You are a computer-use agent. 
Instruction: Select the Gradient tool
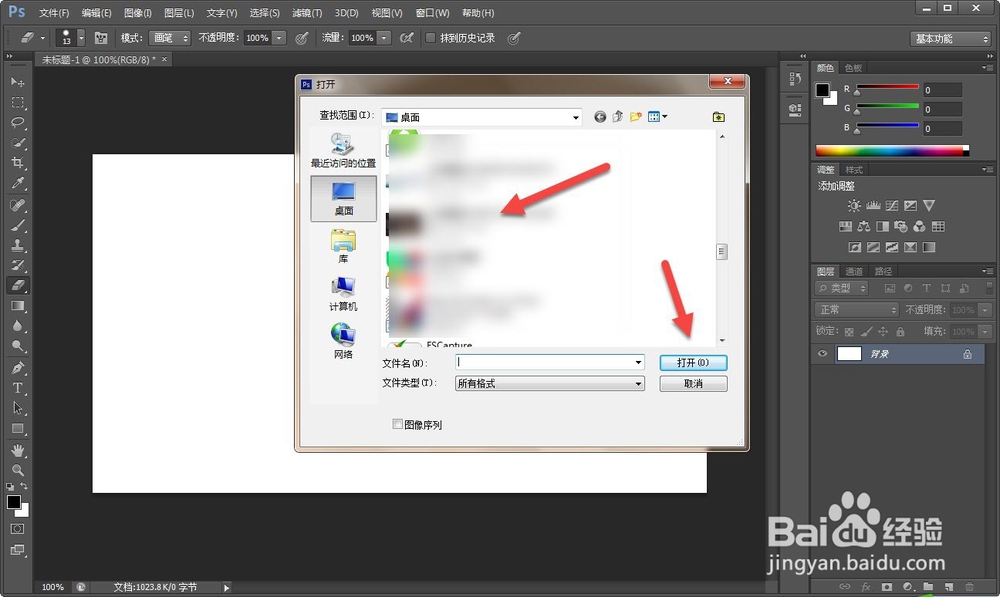point(17,306)
